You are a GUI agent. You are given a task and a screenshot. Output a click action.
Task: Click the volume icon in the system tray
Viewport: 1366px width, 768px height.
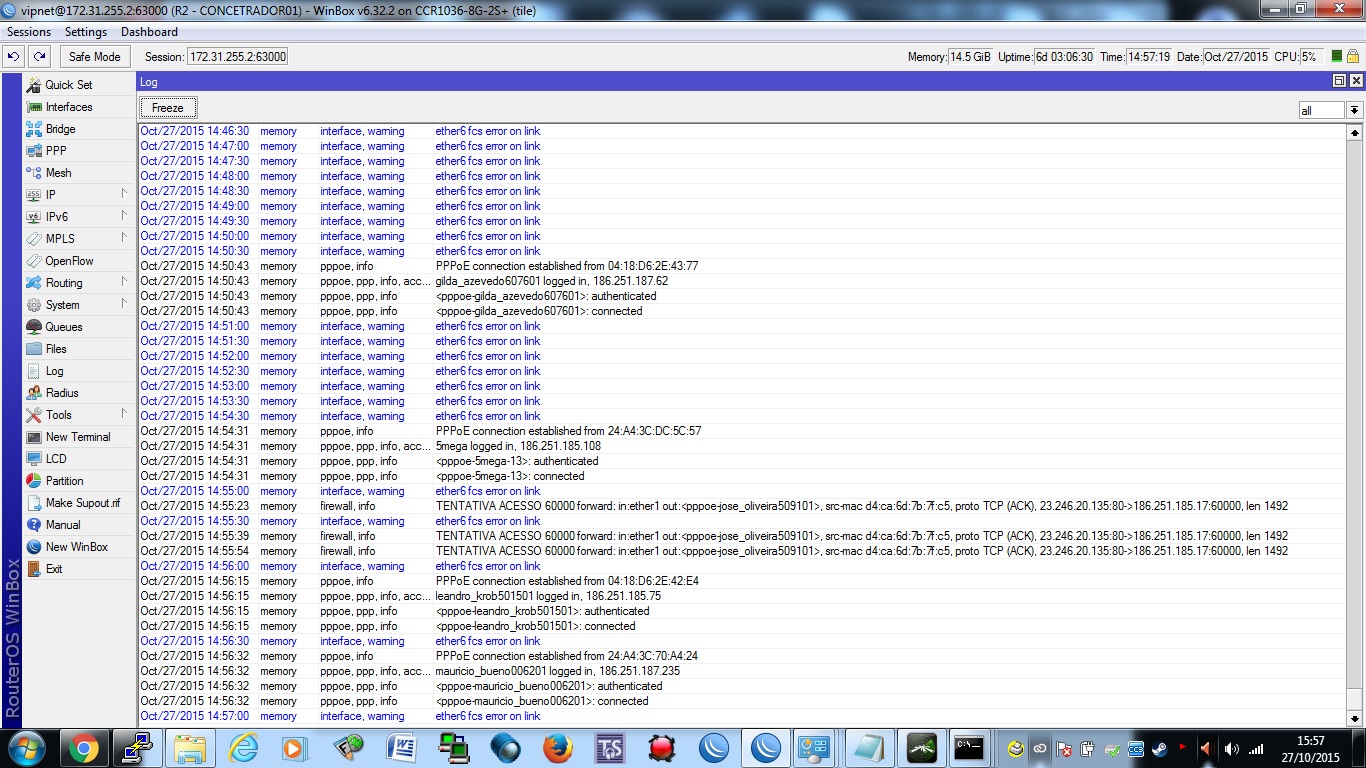(1231, 749)
